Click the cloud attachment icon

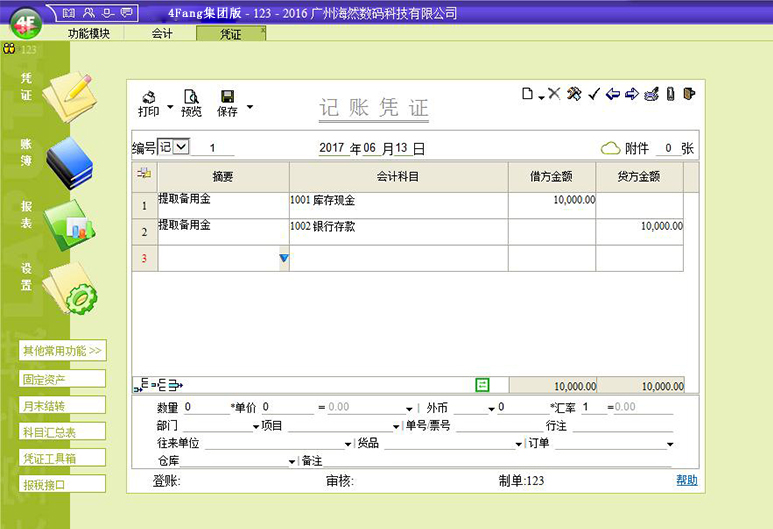[610, 148]
